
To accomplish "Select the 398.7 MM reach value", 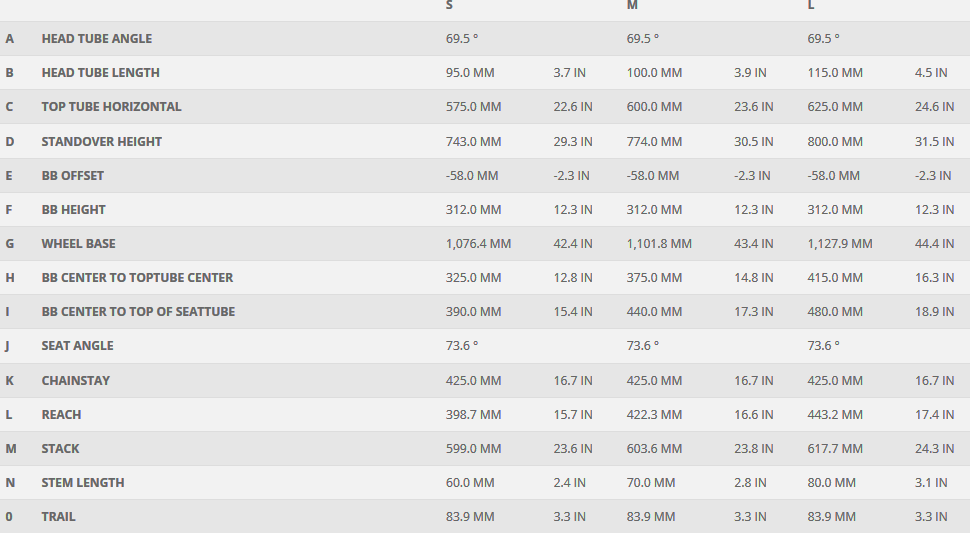I will pos(473,415).
